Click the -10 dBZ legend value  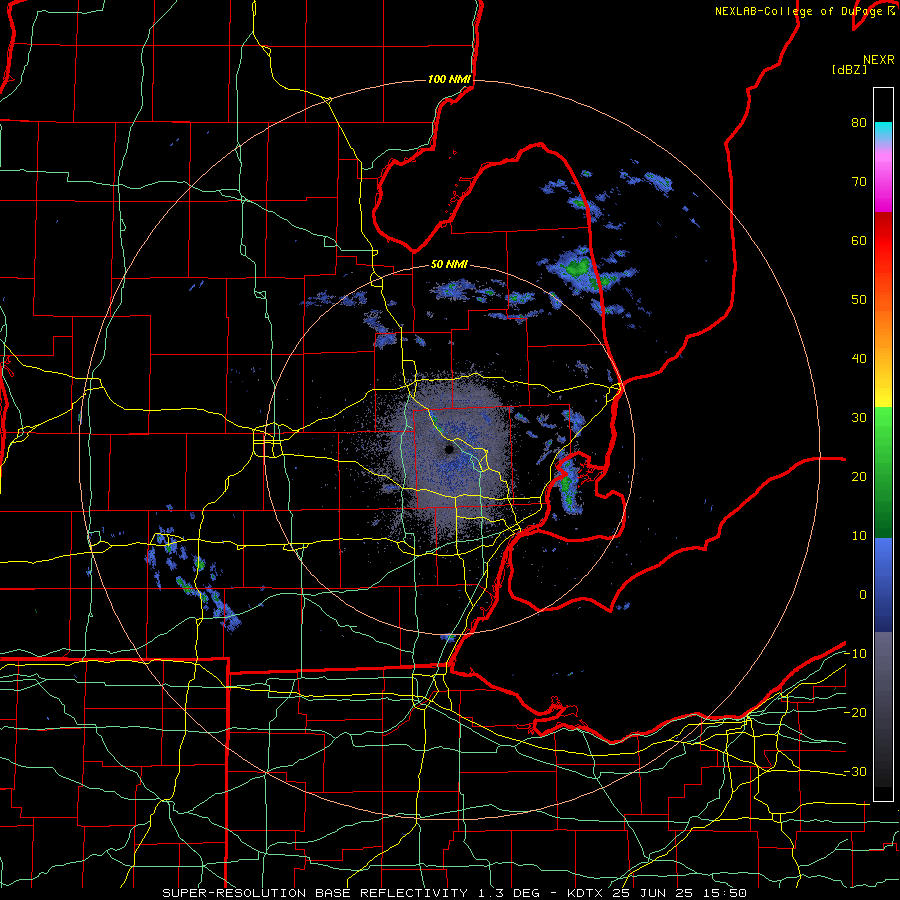click(x=855, y=654)
